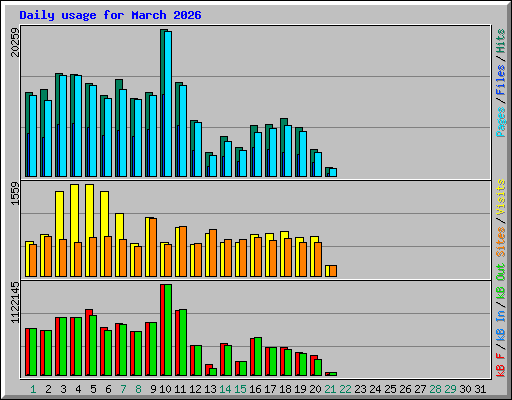Click day 29 on the x-axis
This screenshot has height=400, width=512.
coord(450,389)
